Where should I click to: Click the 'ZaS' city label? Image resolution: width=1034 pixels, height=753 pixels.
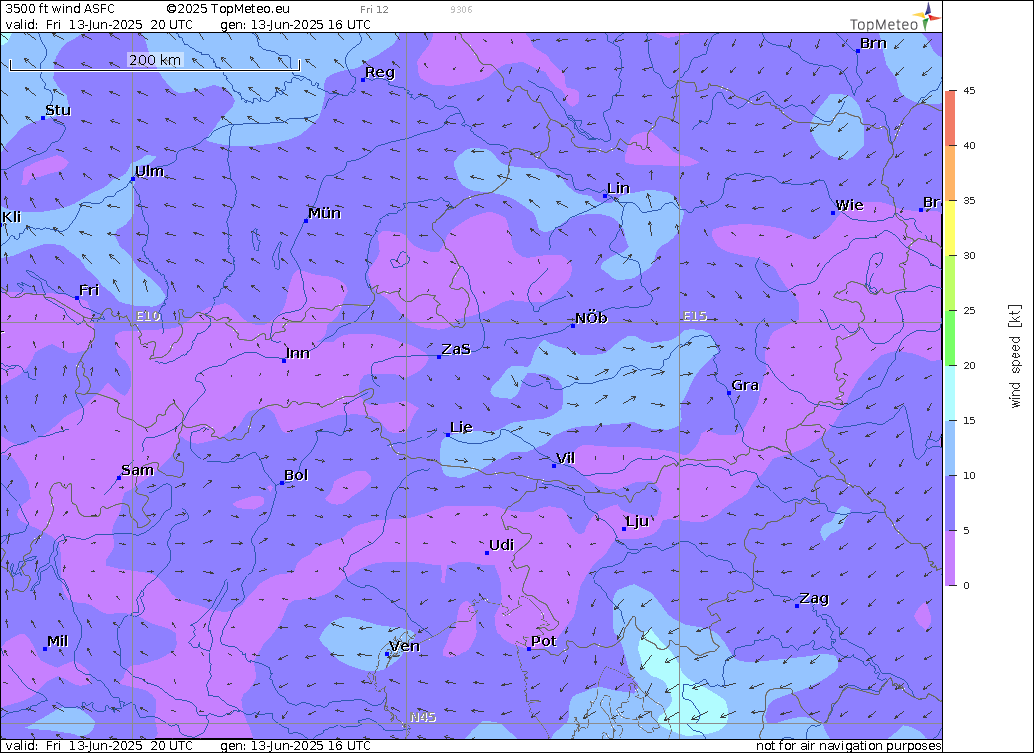pos(456,349)
